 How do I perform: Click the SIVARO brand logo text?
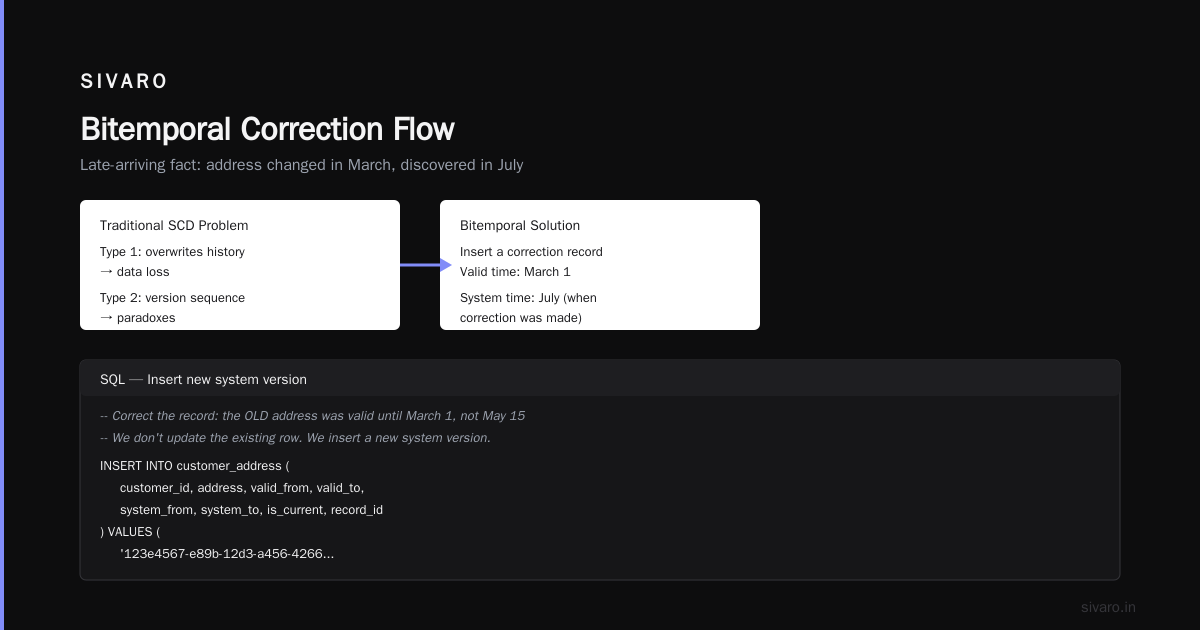(124, 82)
